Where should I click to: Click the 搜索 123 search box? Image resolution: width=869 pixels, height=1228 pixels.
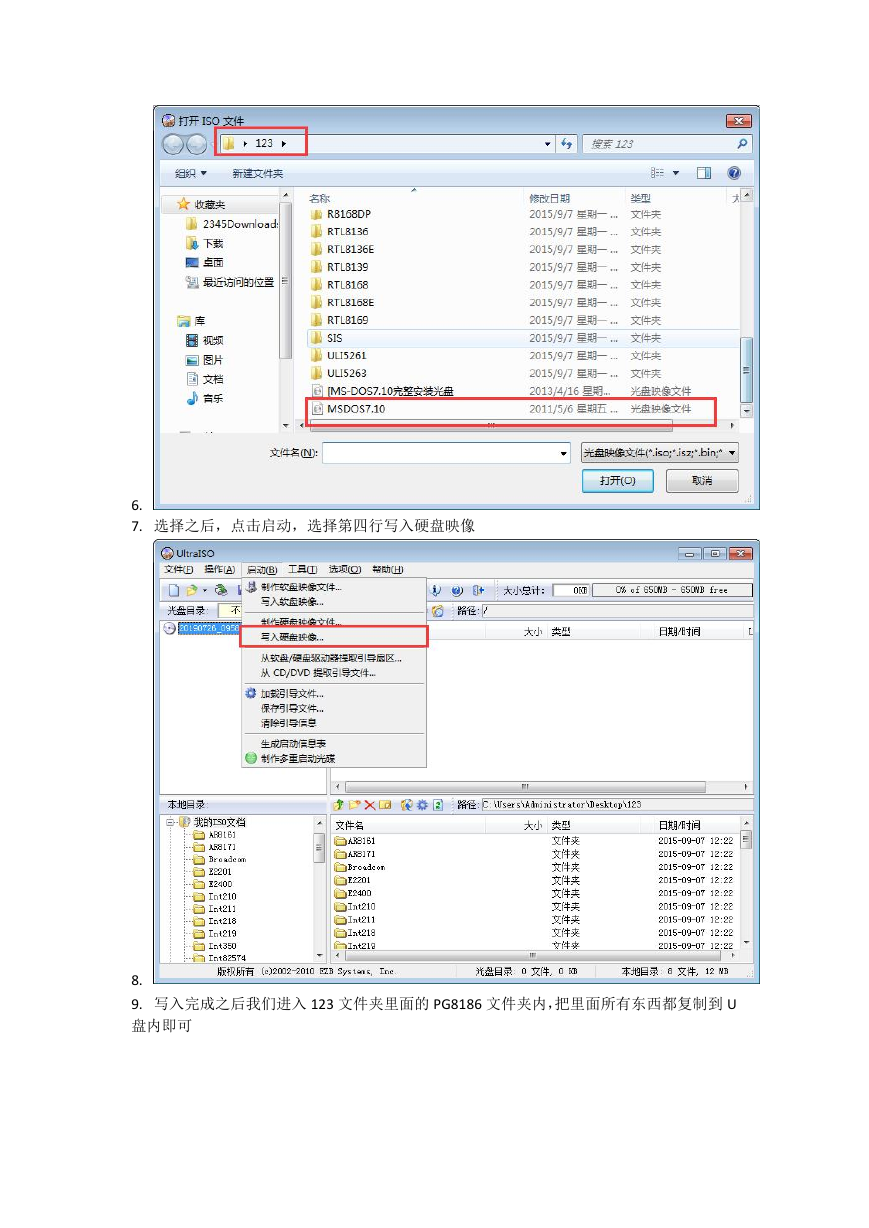pos(667,144)
